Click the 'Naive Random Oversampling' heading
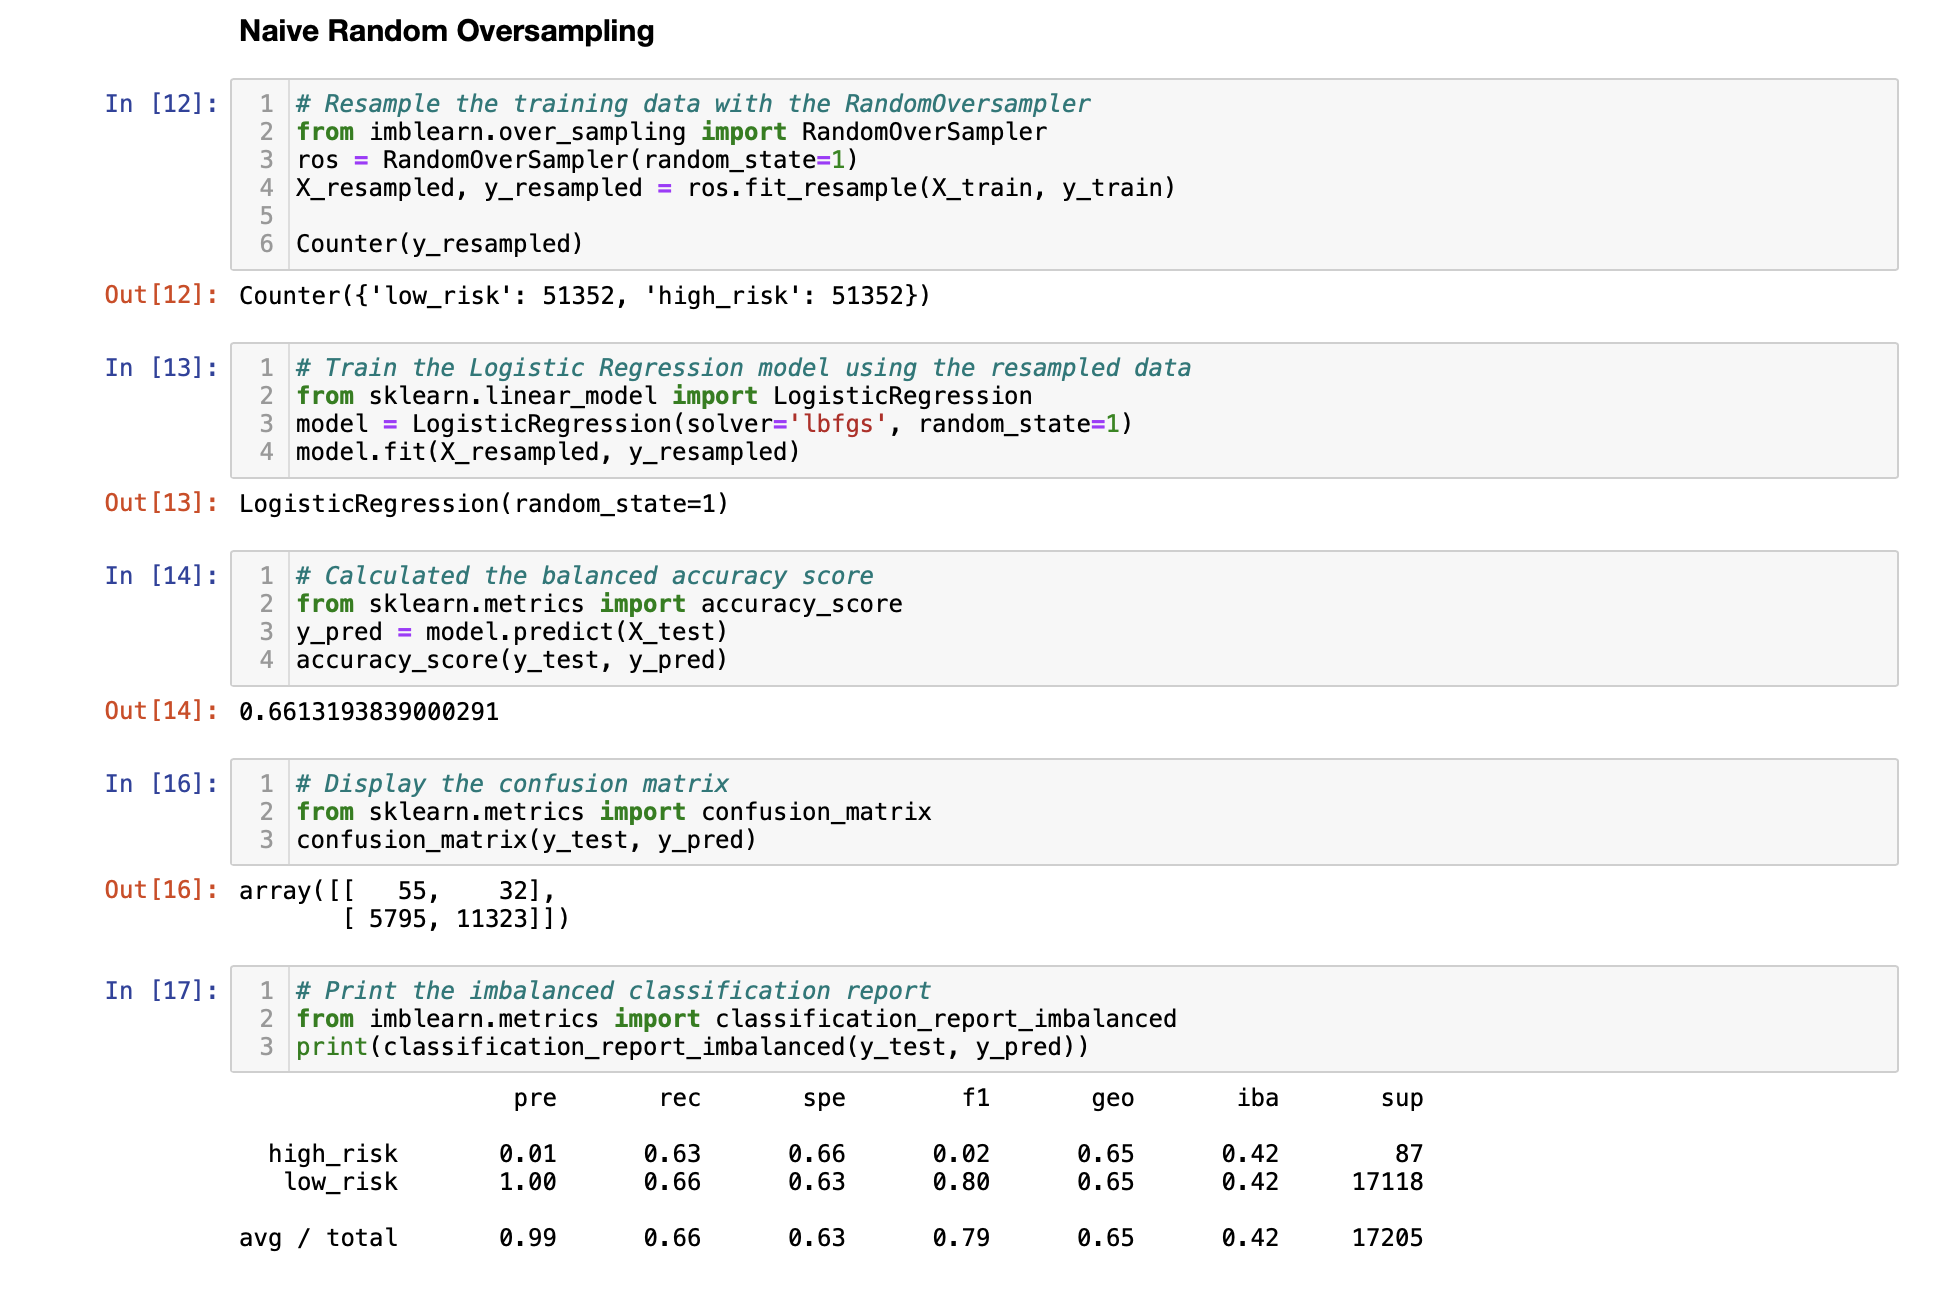1934x1302 pixels. [x=446, y=31]
